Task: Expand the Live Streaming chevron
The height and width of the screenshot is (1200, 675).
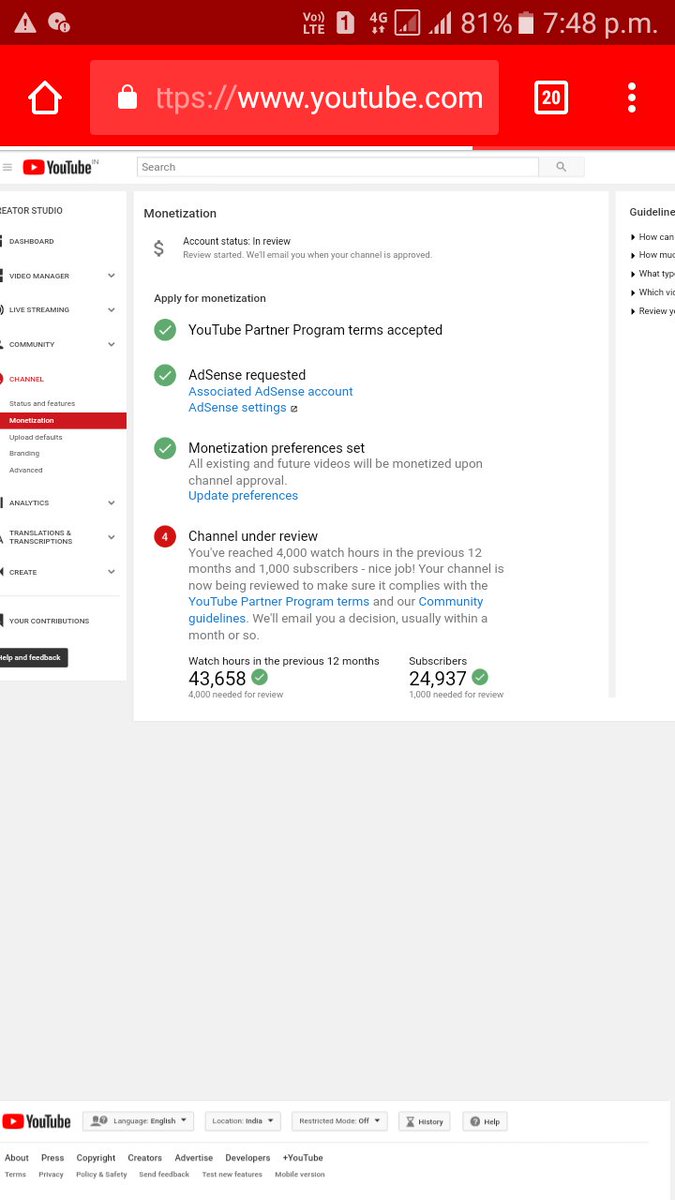Action: pyautogui.click(x=111, y=310)
